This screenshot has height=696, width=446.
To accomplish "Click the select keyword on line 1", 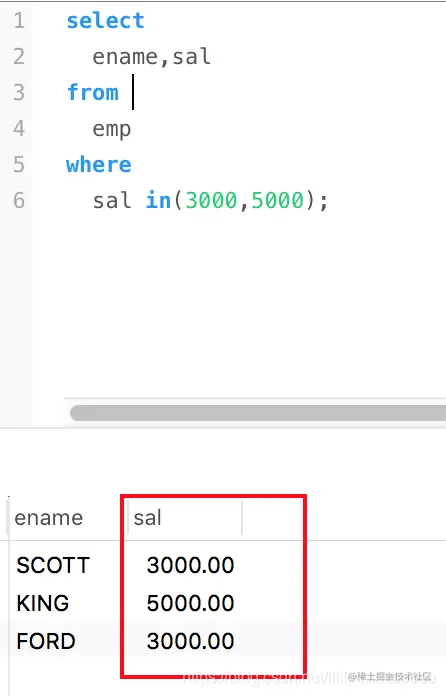I will tap(106, 20).
